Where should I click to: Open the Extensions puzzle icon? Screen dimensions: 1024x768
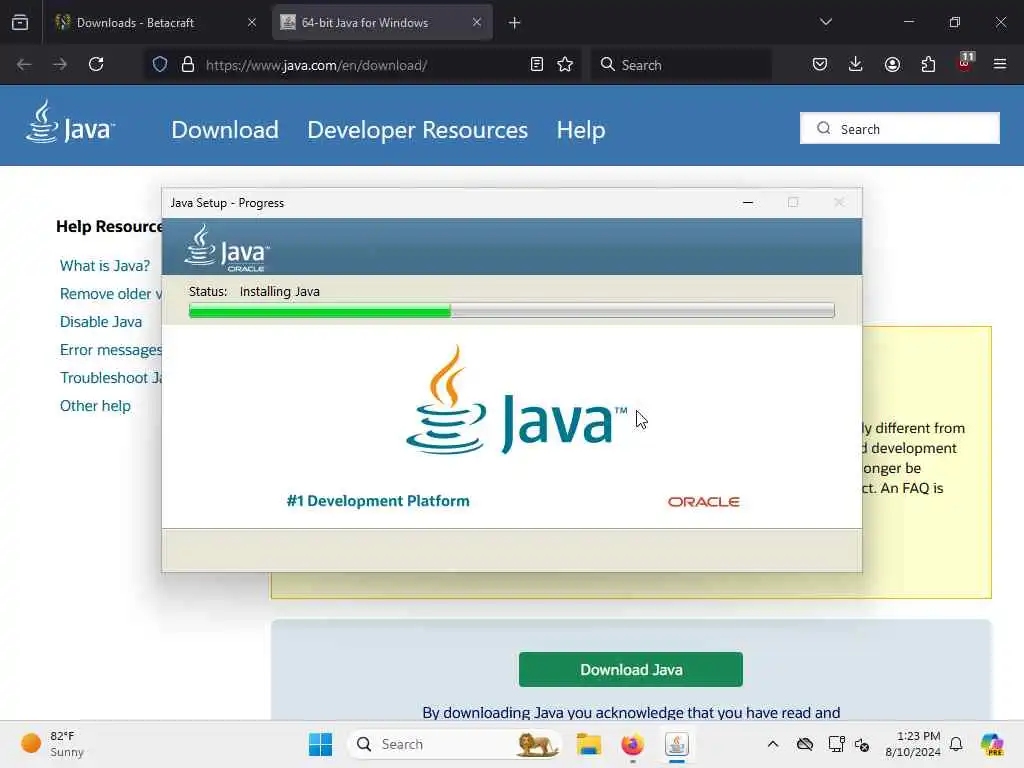pyautogui.click(x=928, y=64)
